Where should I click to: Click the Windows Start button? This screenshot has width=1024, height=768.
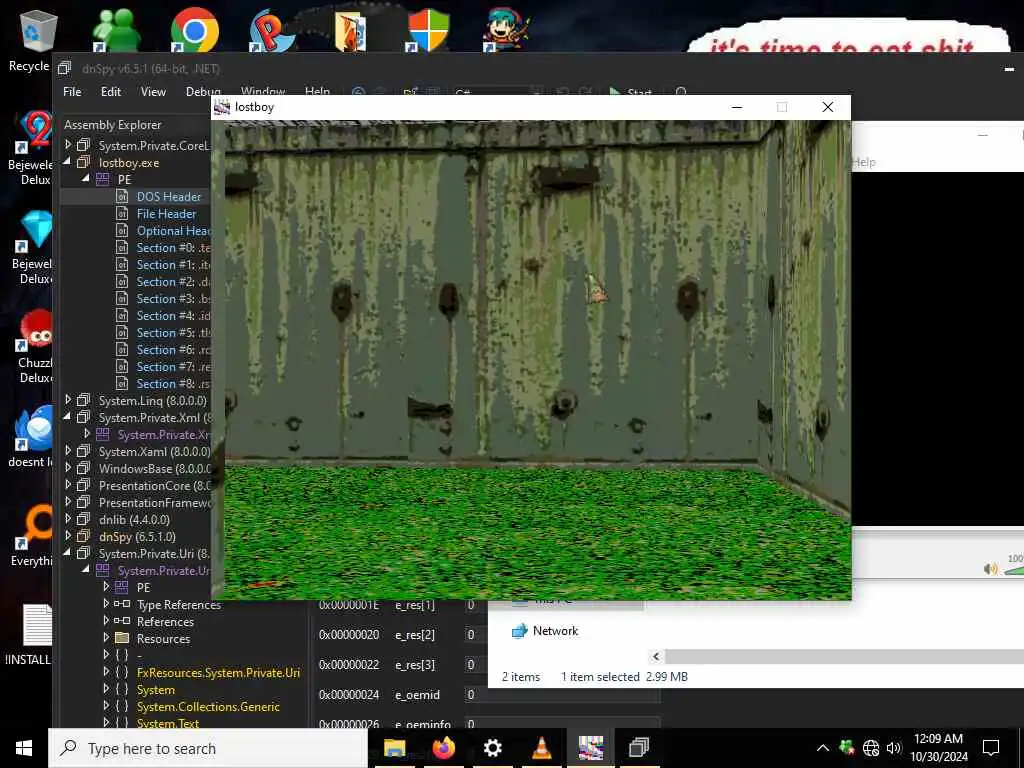(24, 748)
